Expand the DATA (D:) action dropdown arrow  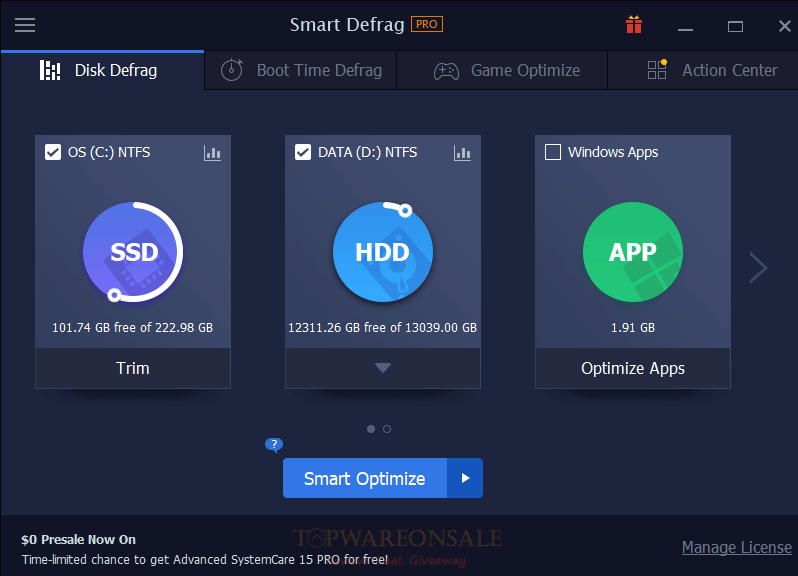tap(383, 368)
